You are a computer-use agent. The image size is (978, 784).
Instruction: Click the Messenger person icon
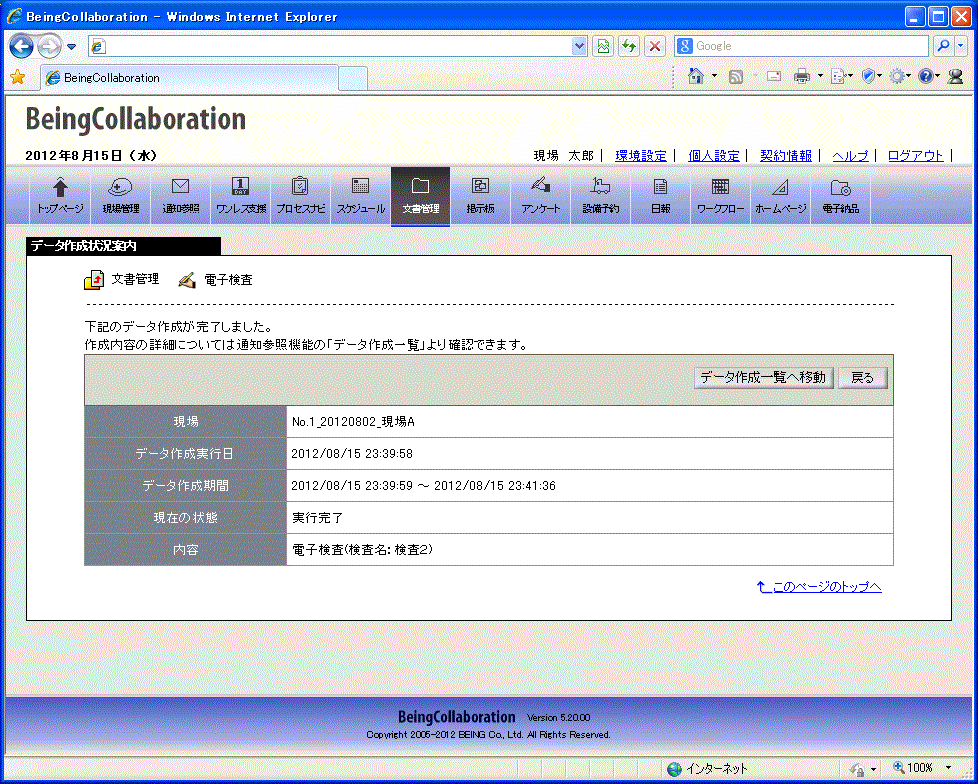pyautogui.click(x=956, y=76)
